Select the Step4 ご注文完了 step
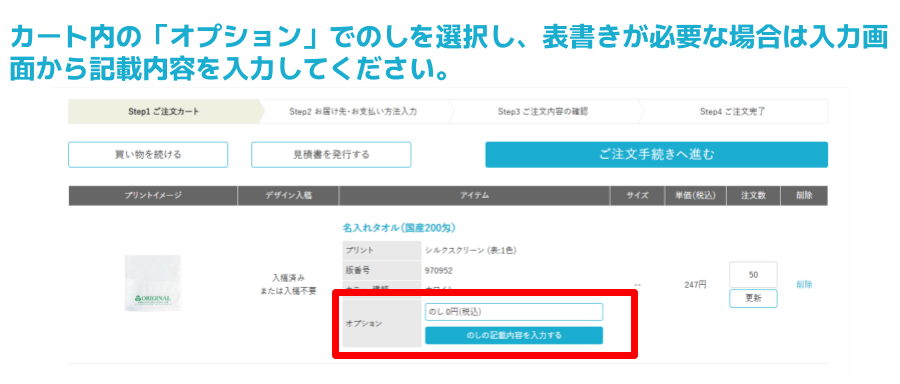This screenshot has width=900, height=384. [x=733, y=112]
